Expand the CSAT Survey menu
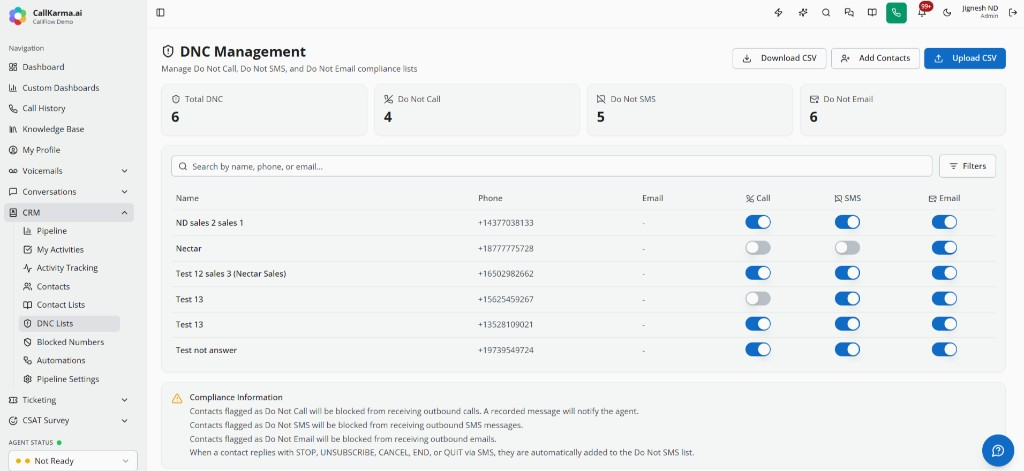Image resolution: width=1024 pixels, height=471 pixels. click(x=69, y=421)
